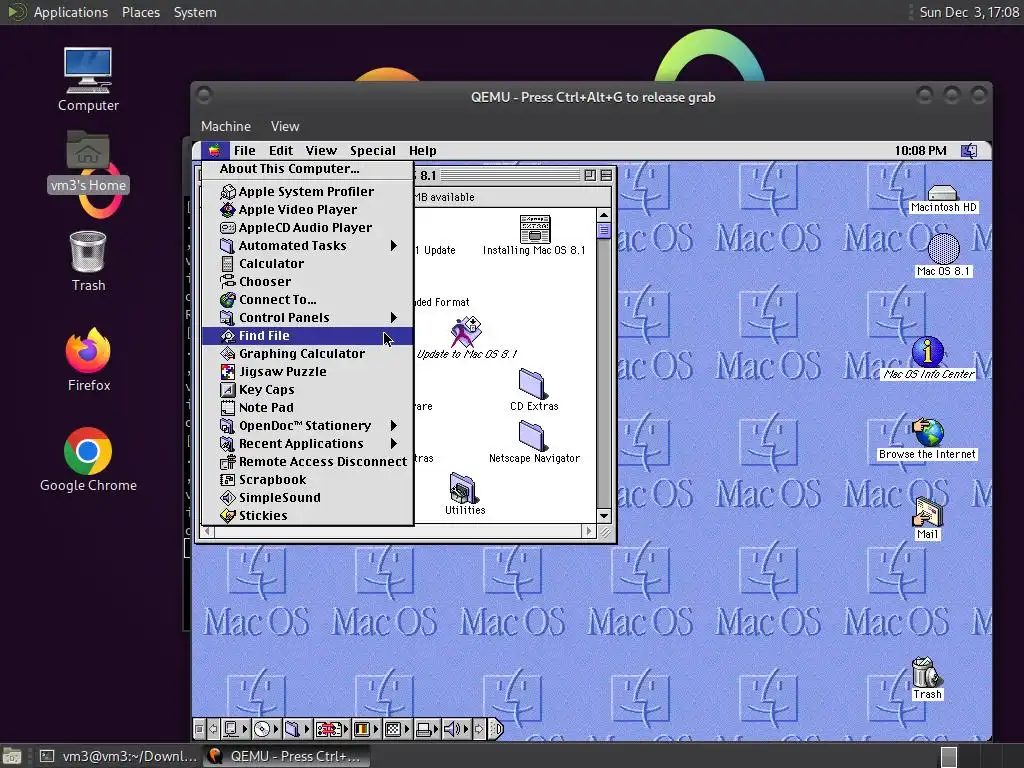The width and height of the screenshot is (1024, 768).
Task: Start AppleCD Audio Player
Action: [307, 227]
